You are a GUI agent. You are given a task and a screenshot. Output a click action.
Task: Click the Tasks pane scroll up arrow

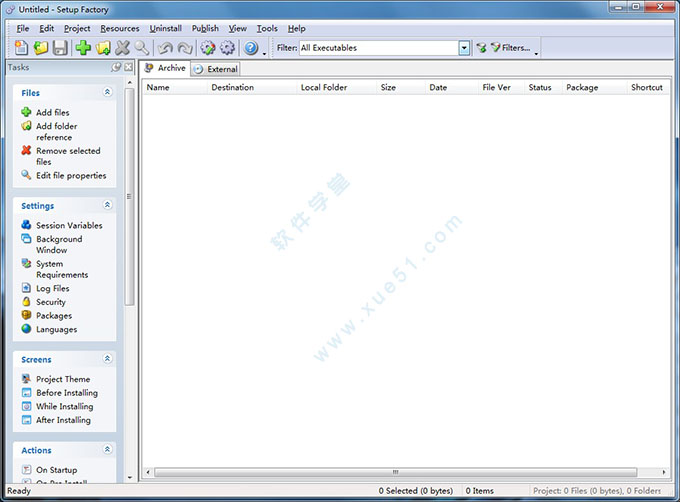point(130,82)
